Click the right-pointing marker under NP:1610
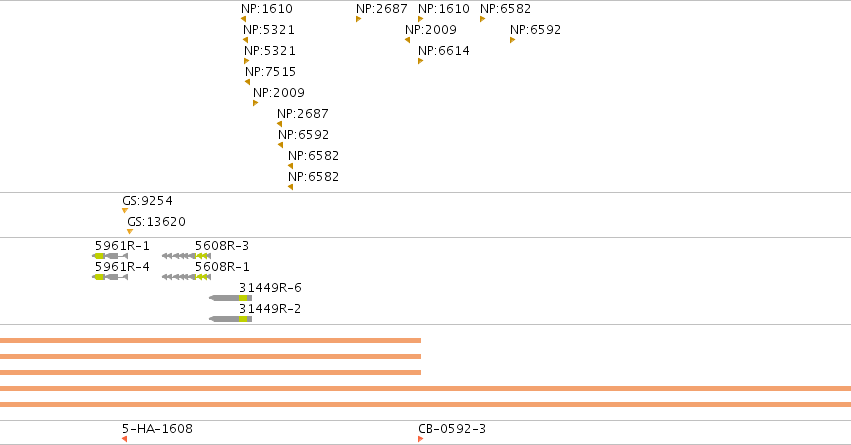This screenshot has width=851, height=445. 421,19
